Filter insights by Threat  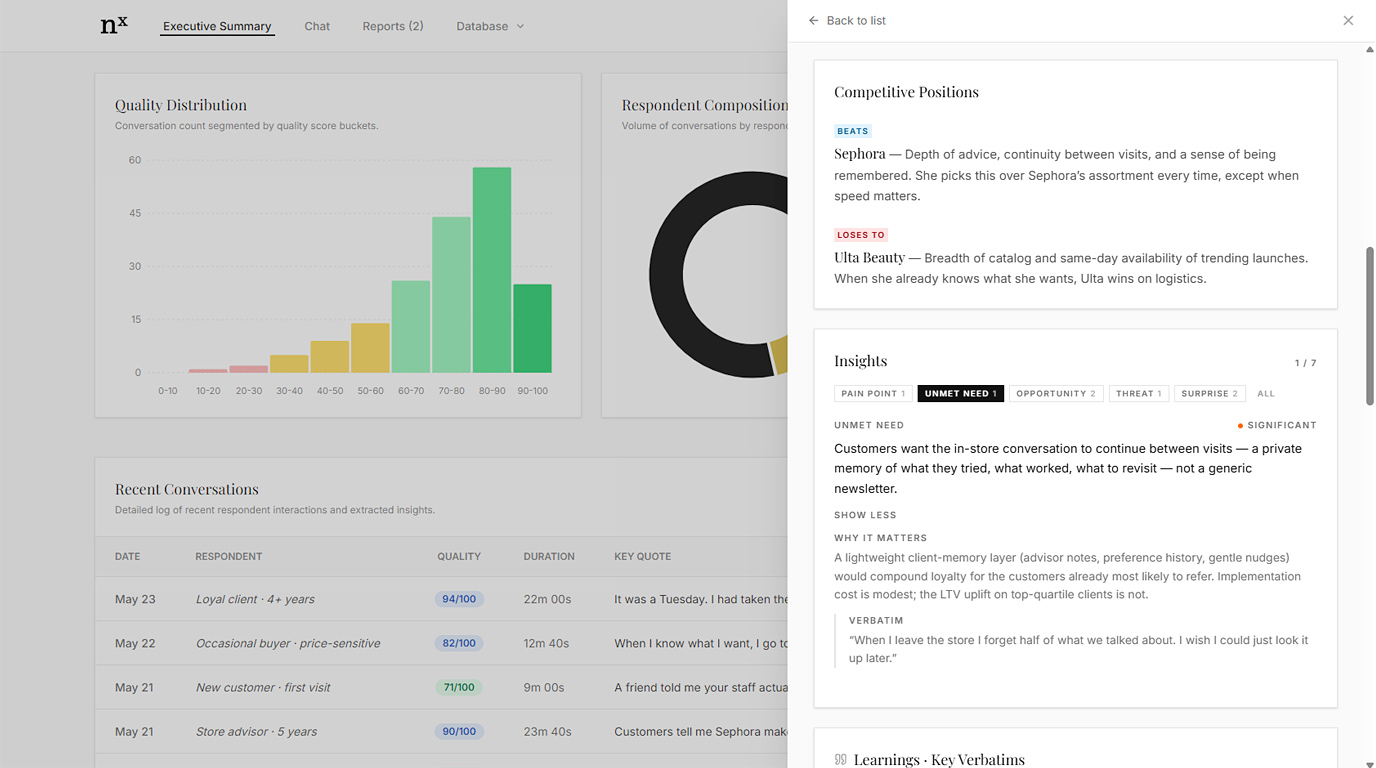(x=1138, y=393)
